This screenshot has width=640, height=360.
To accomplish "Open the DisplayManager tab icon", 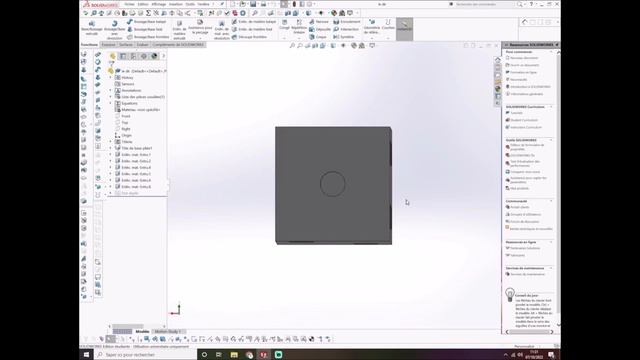I will 154,56.
